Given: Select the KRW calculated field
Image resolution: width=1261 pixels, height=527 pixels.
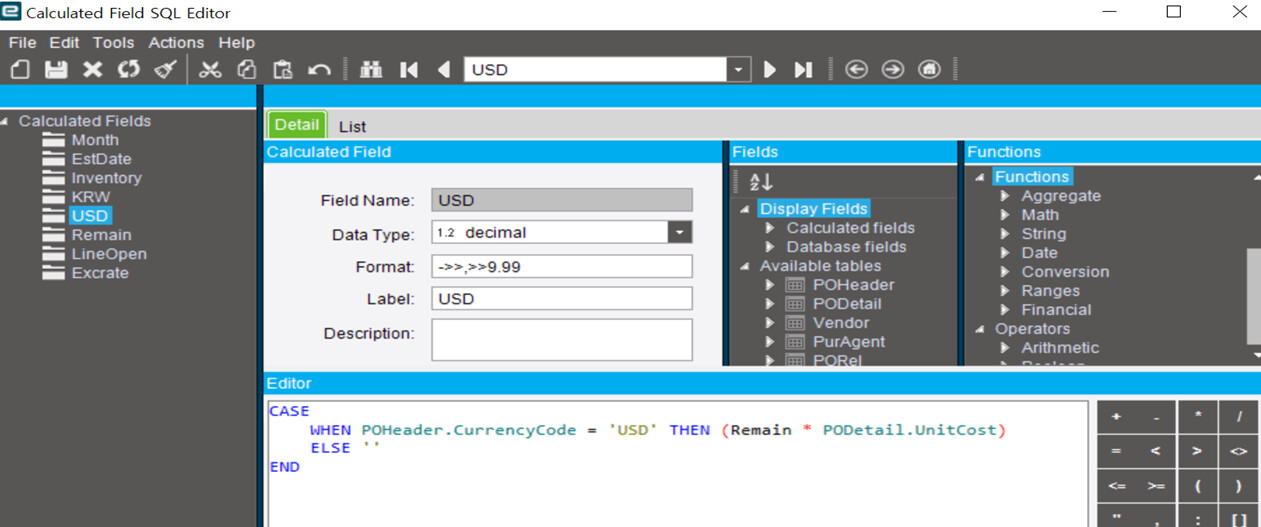Looking at the screenshot, I should tap(91, 197).
